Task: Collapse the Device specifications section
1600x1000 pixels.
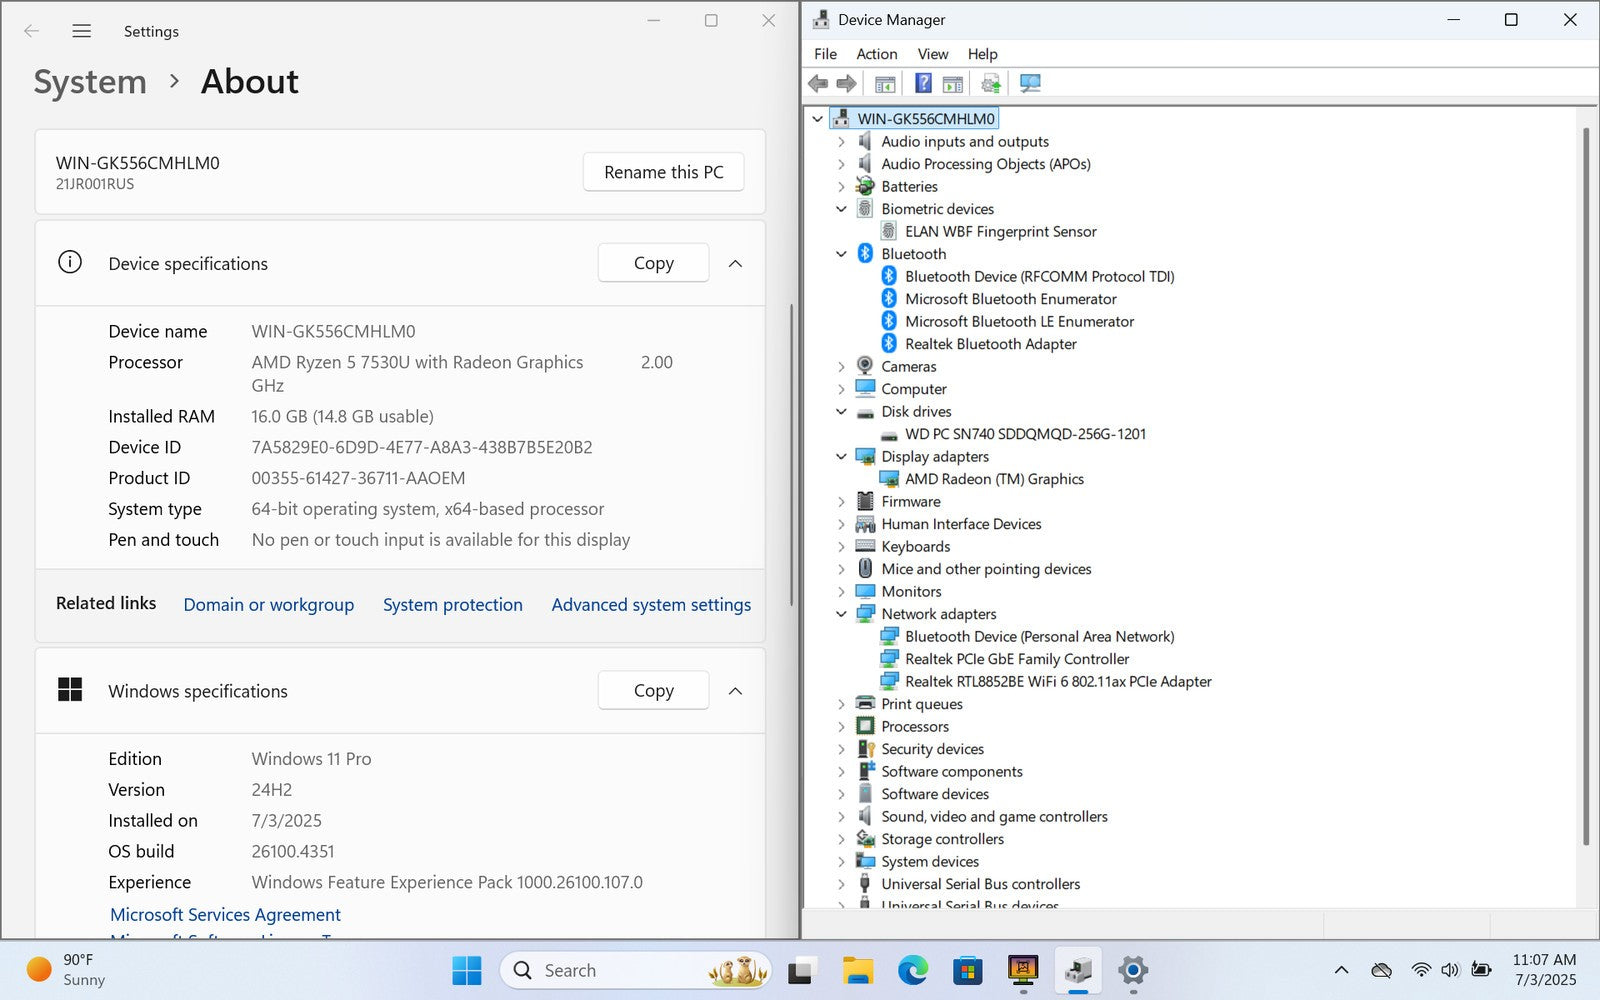Action: (735, 264)
